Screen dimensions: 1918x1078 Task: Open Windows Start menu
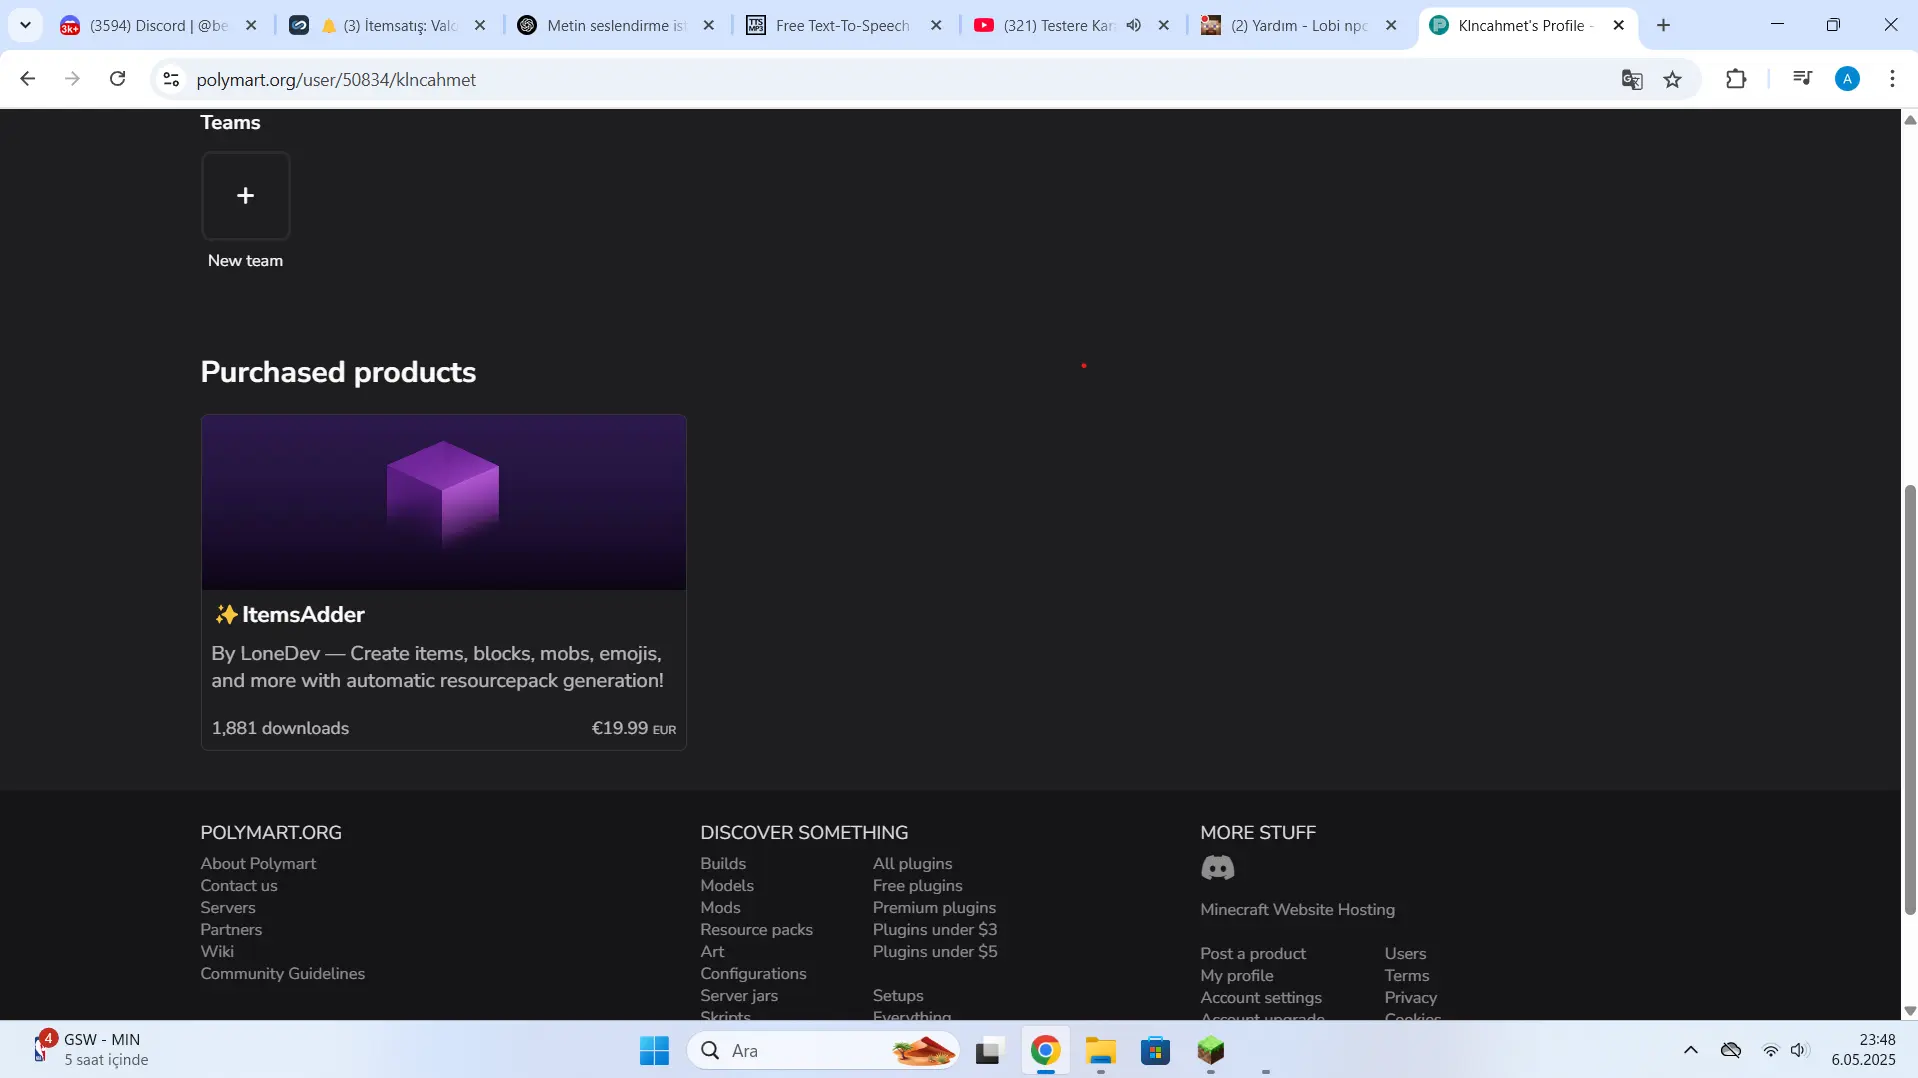click(654, 1051)
